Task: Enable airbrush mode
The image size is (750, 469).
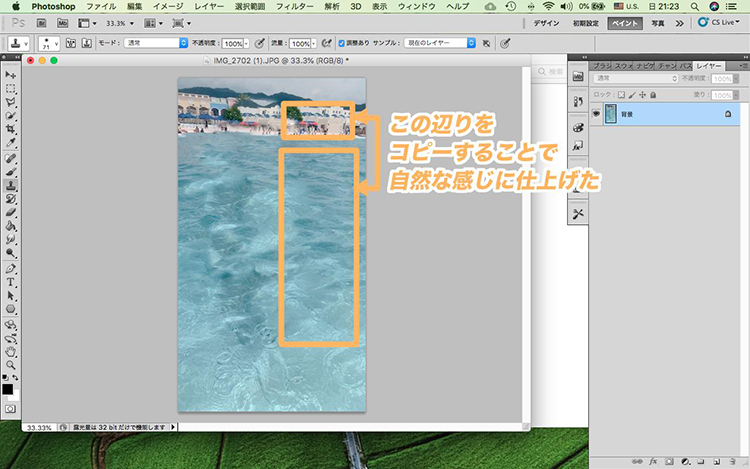Action: [x=327, y=44]
